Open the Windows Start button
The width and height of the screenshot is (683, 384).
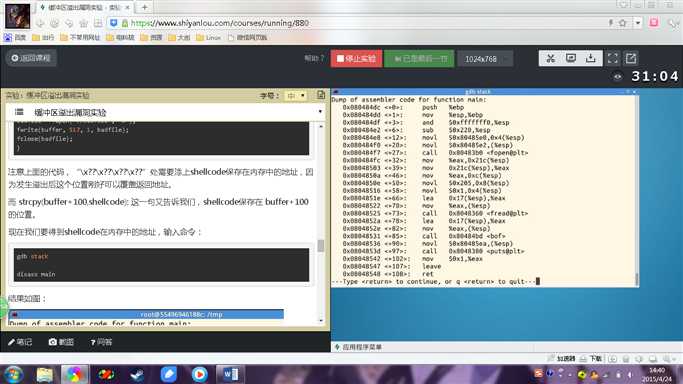pos(14,374)
